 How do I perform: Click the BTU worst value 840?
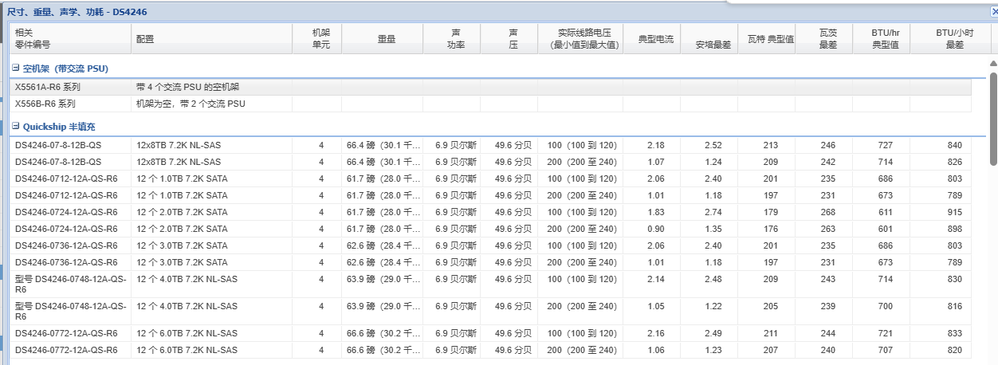(955, 145)
